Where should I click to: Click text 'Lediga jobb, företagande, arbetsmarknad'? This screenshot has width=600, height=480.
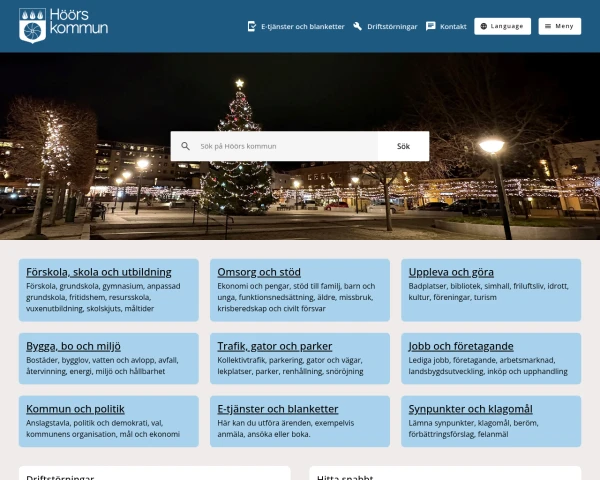click(x=482, y=360)
